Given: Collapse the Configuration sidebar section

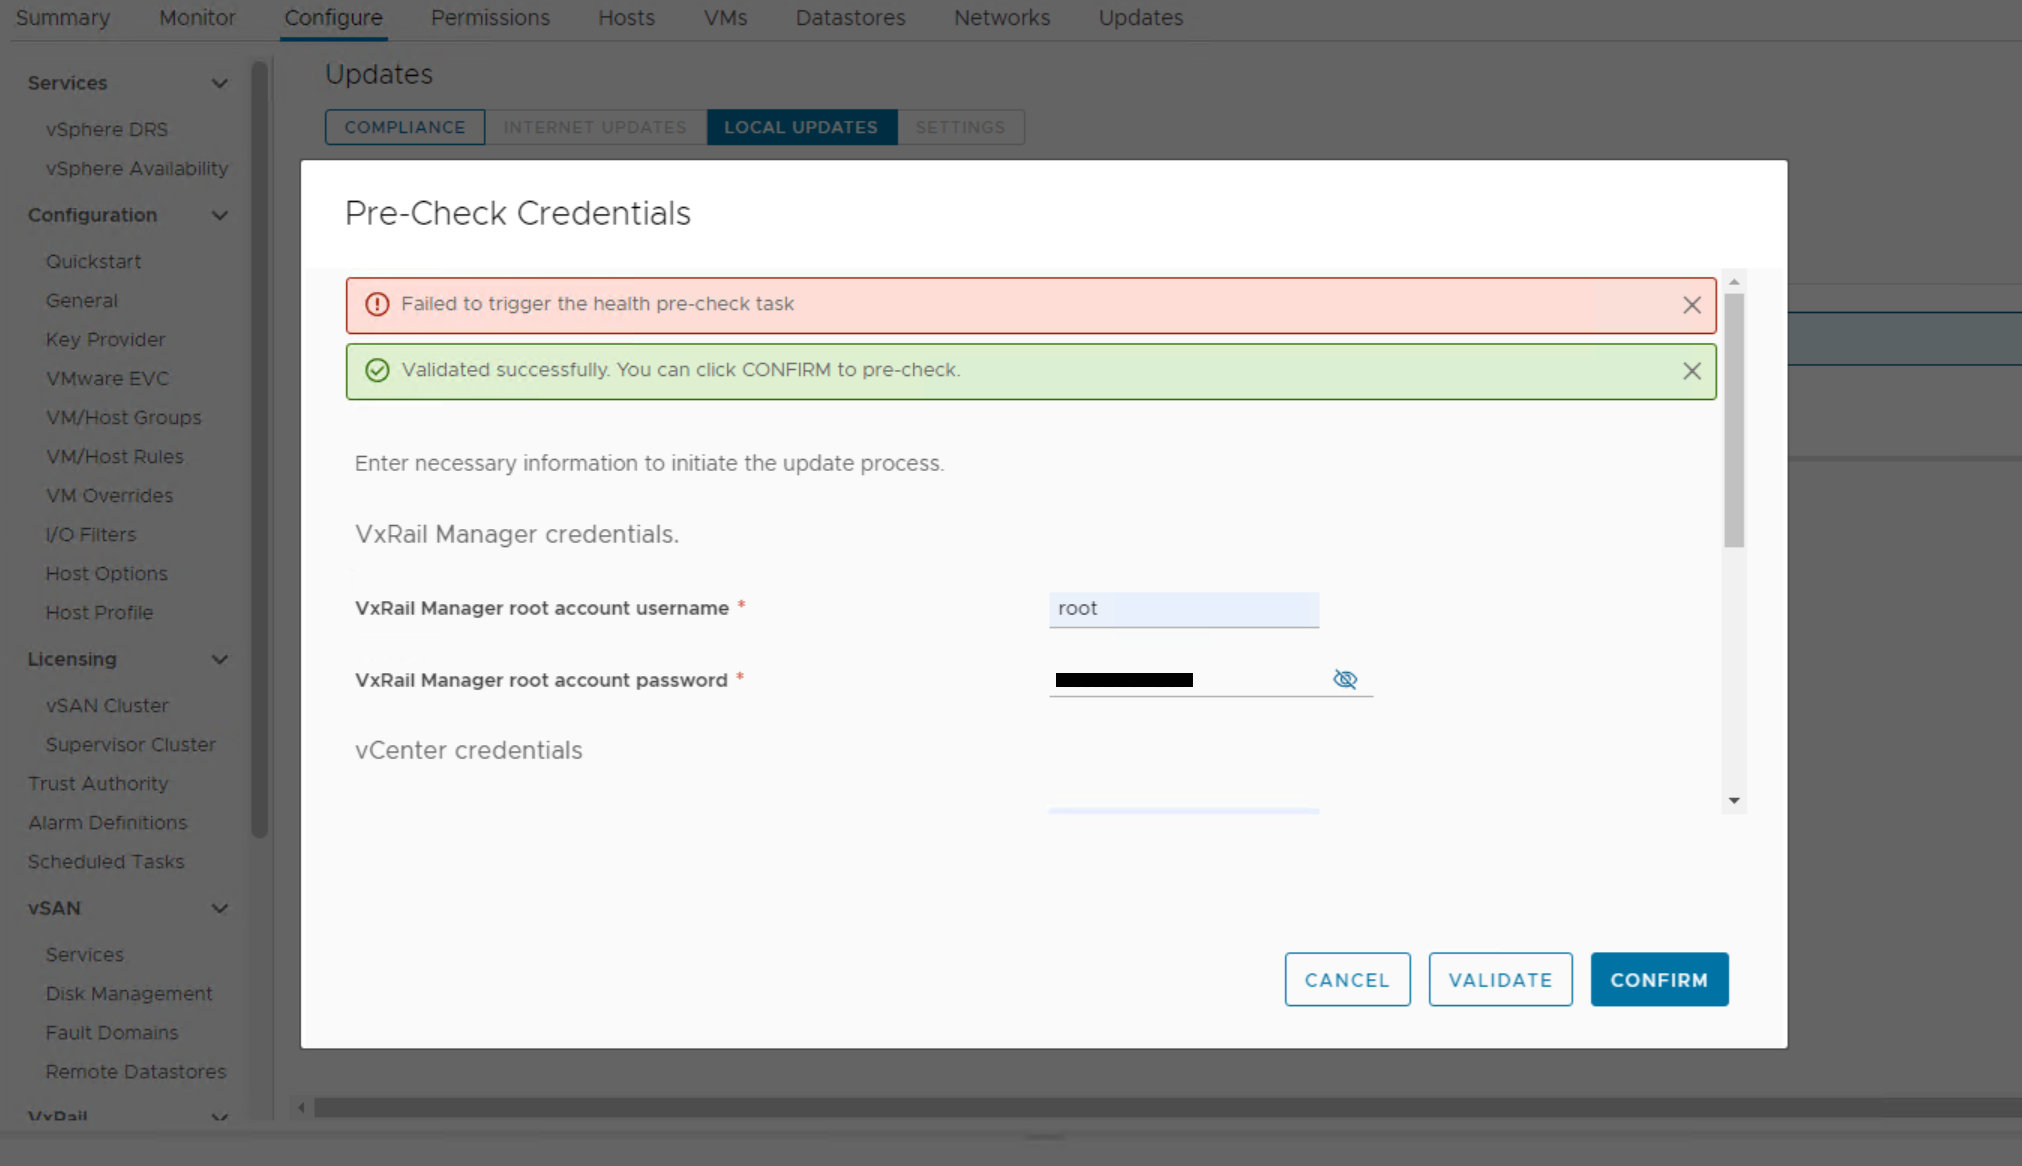Looking at the screenshot, I should 219,215.
